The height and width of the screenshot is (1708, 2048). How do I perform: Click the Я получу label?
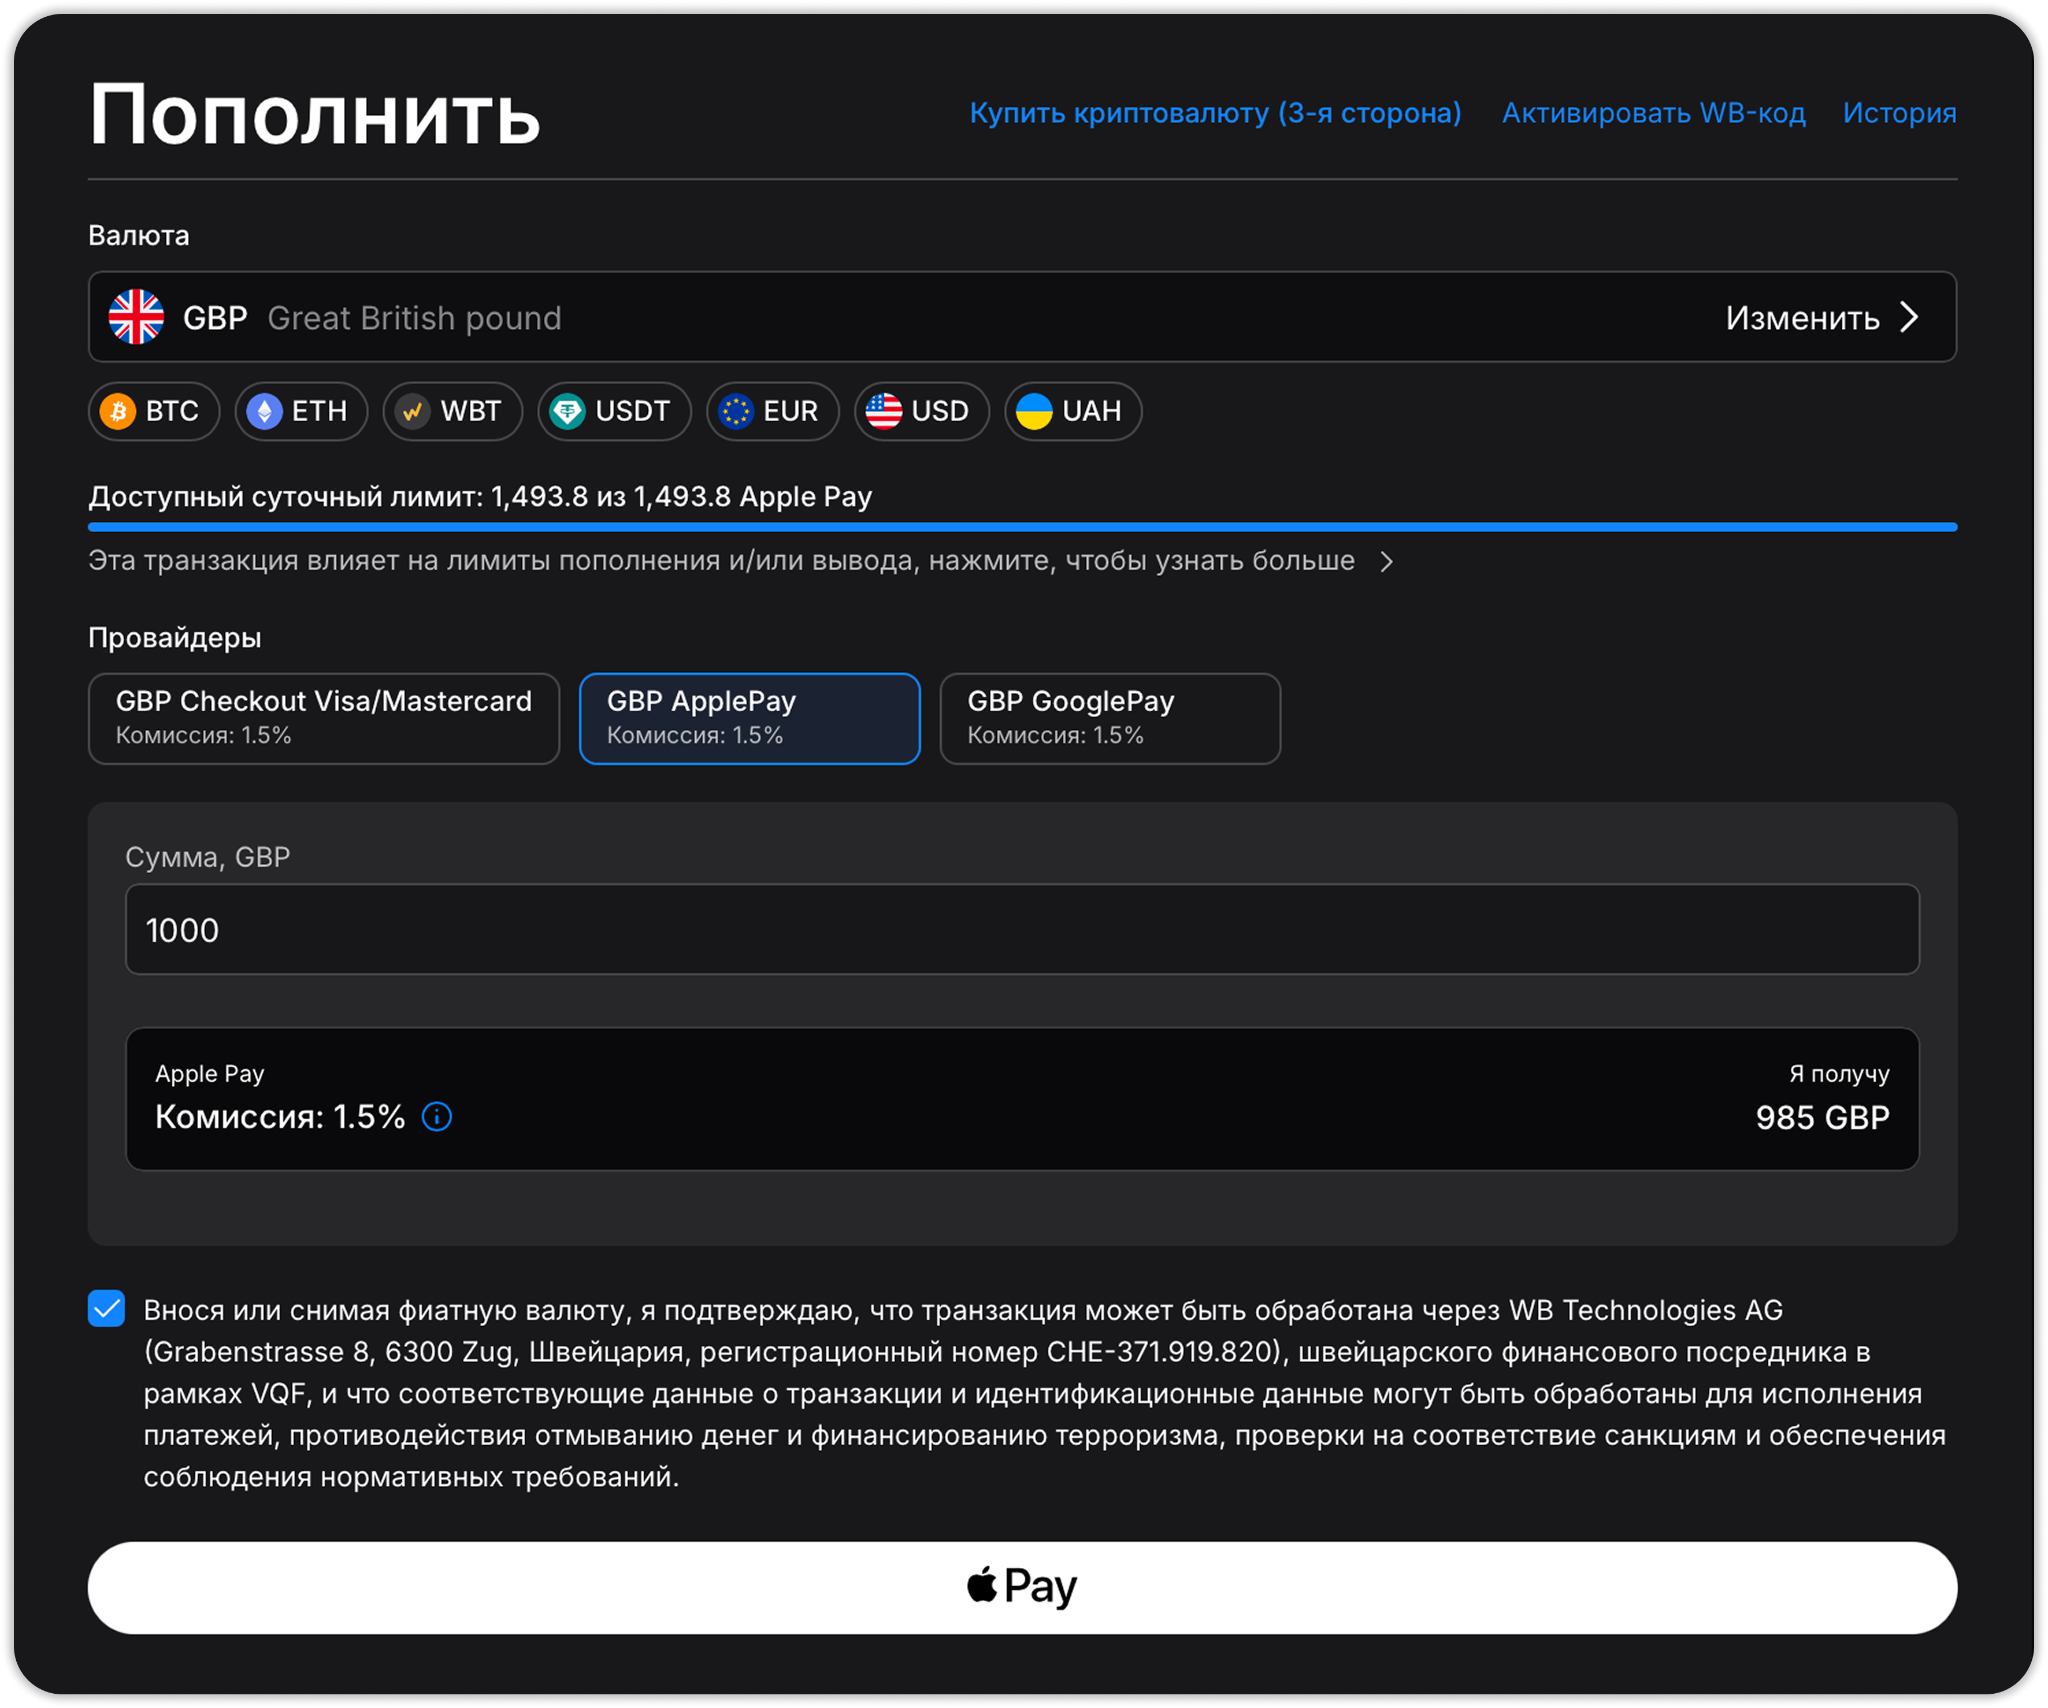pos(1839,1073)
